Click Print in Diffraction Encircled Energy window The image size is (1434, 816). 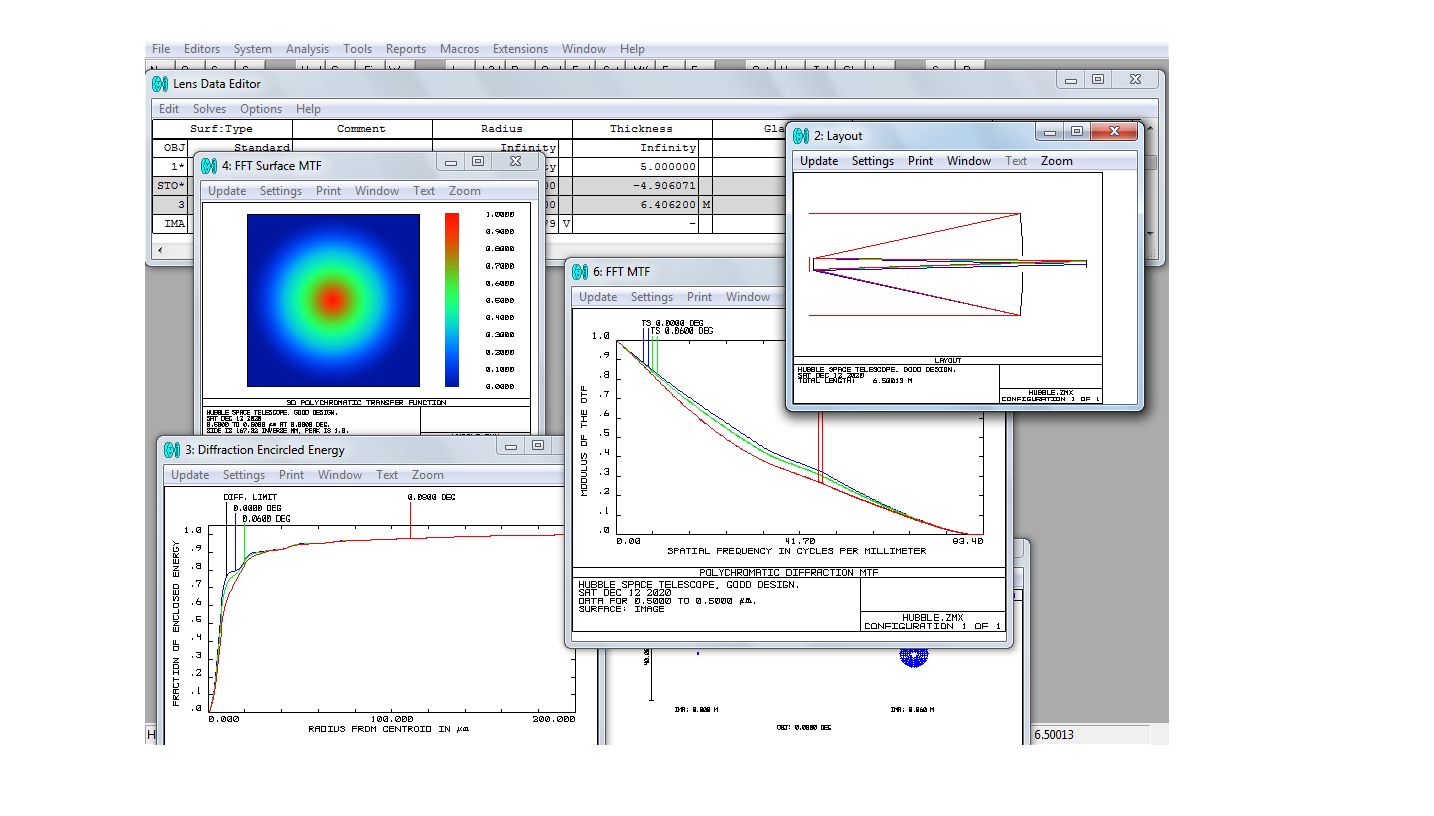(x=291, y=475)
